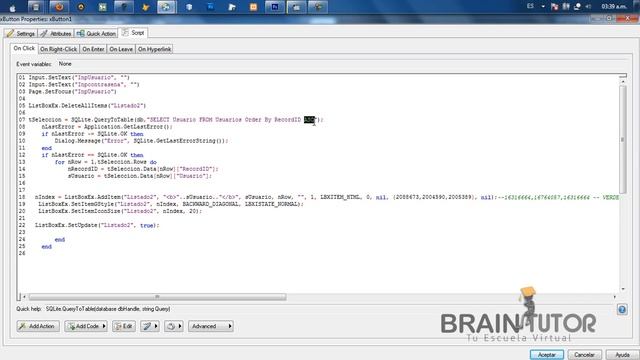
Task: Open the Firefox icon in the taskbar
Action: coord(59,7)
